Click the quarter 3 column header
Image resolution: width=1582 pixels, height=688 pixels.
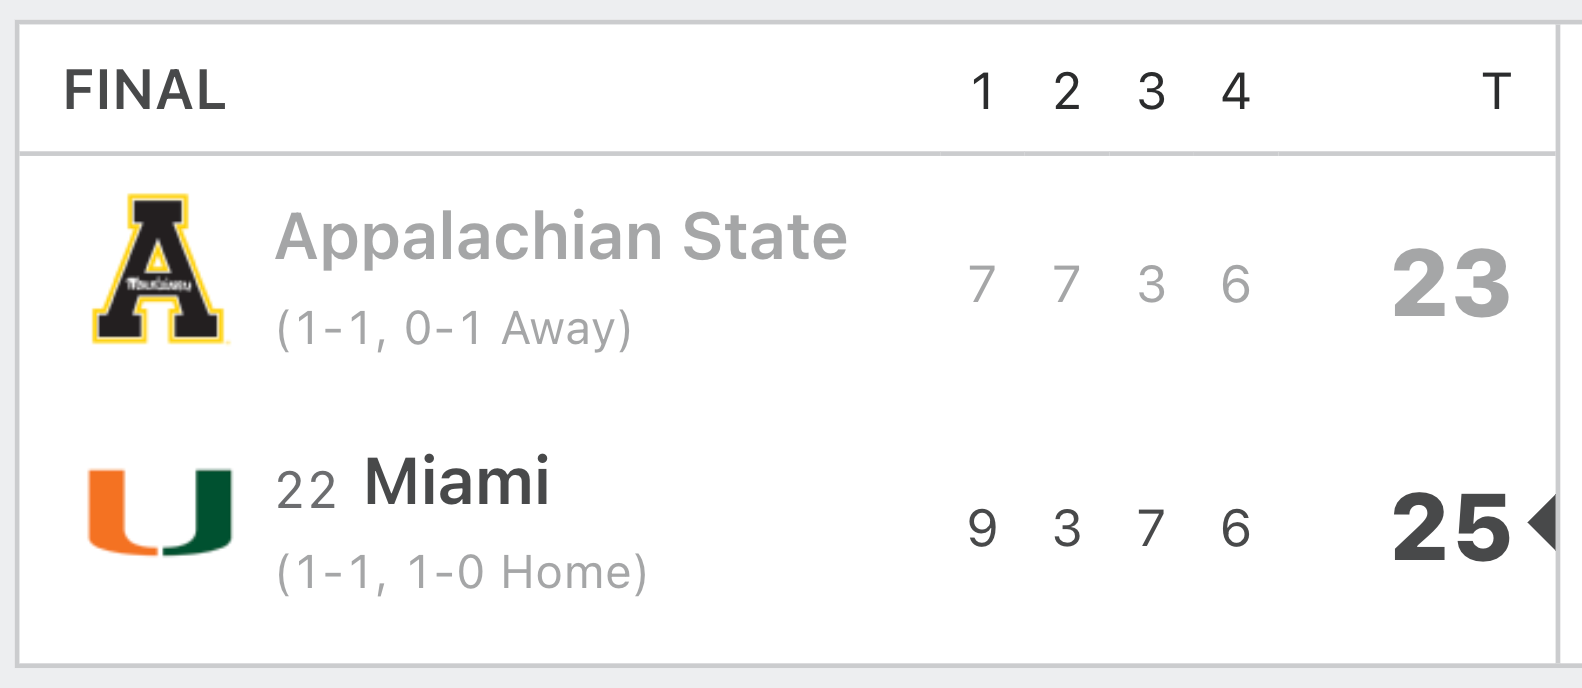point(1151,92)
